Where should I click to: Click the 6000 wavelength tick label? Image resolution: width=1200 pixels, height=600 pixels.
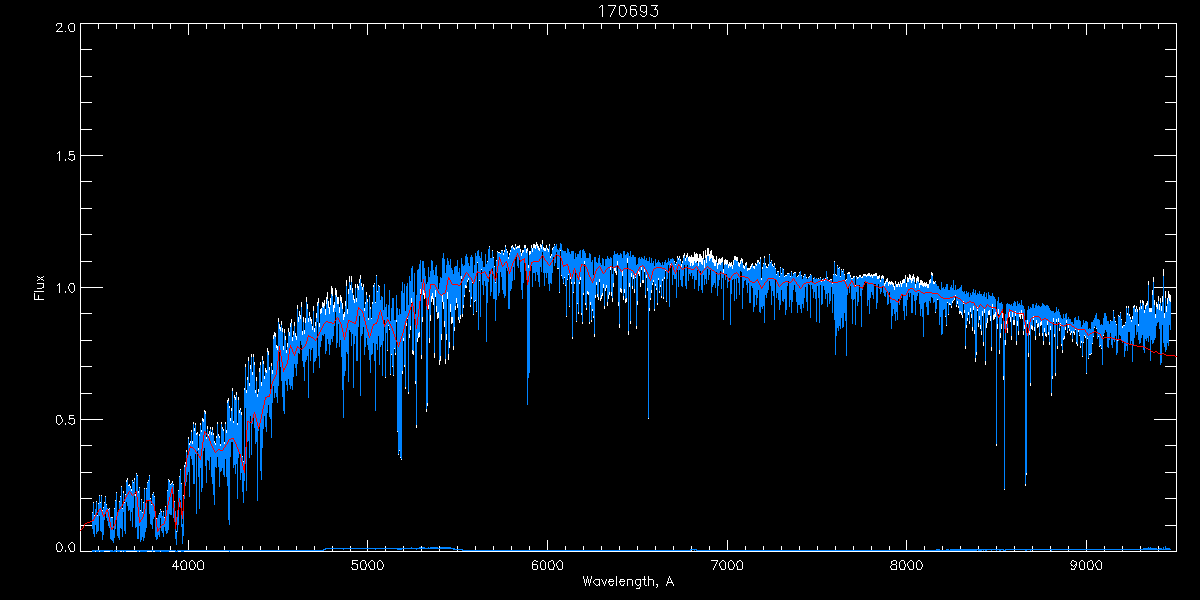(547, 564)
